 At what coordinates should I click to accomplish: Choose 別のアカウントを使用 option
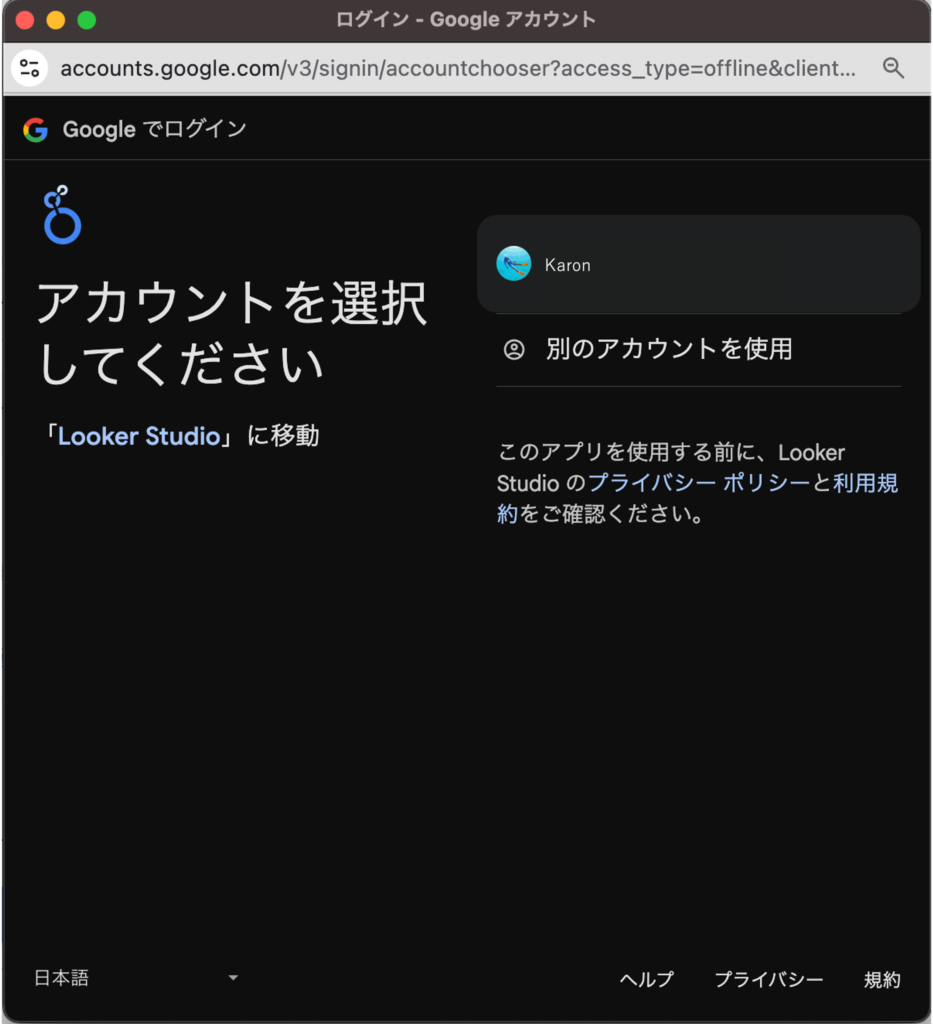click(669, 349)
